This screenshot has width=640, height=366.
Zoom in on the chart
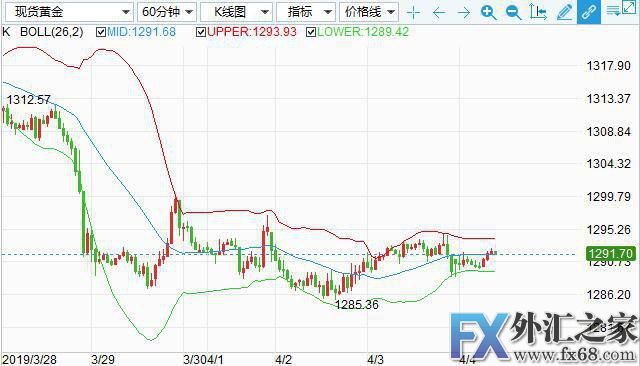[488, 13]
